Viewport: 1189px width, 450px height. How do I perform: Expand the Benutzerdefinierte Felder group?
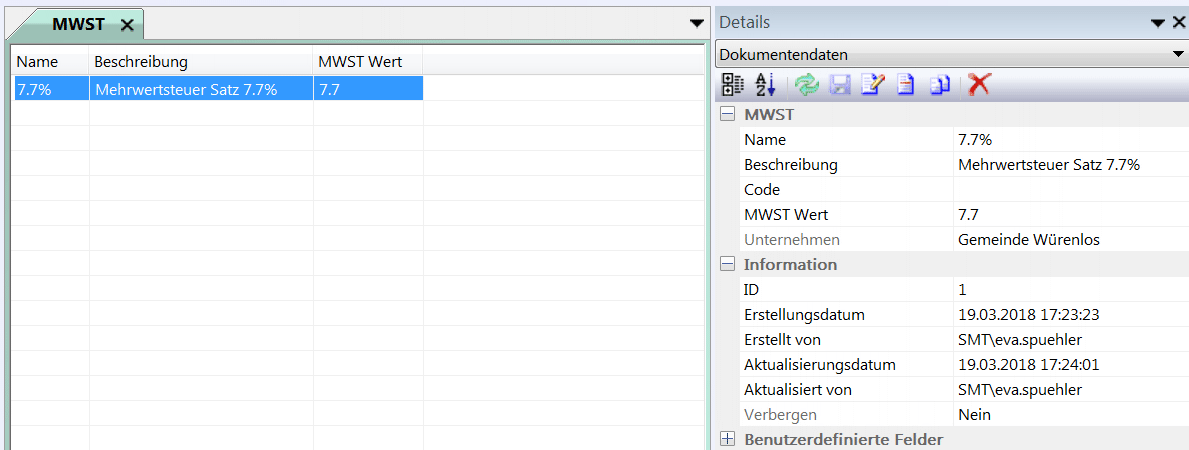click(728, 439)
